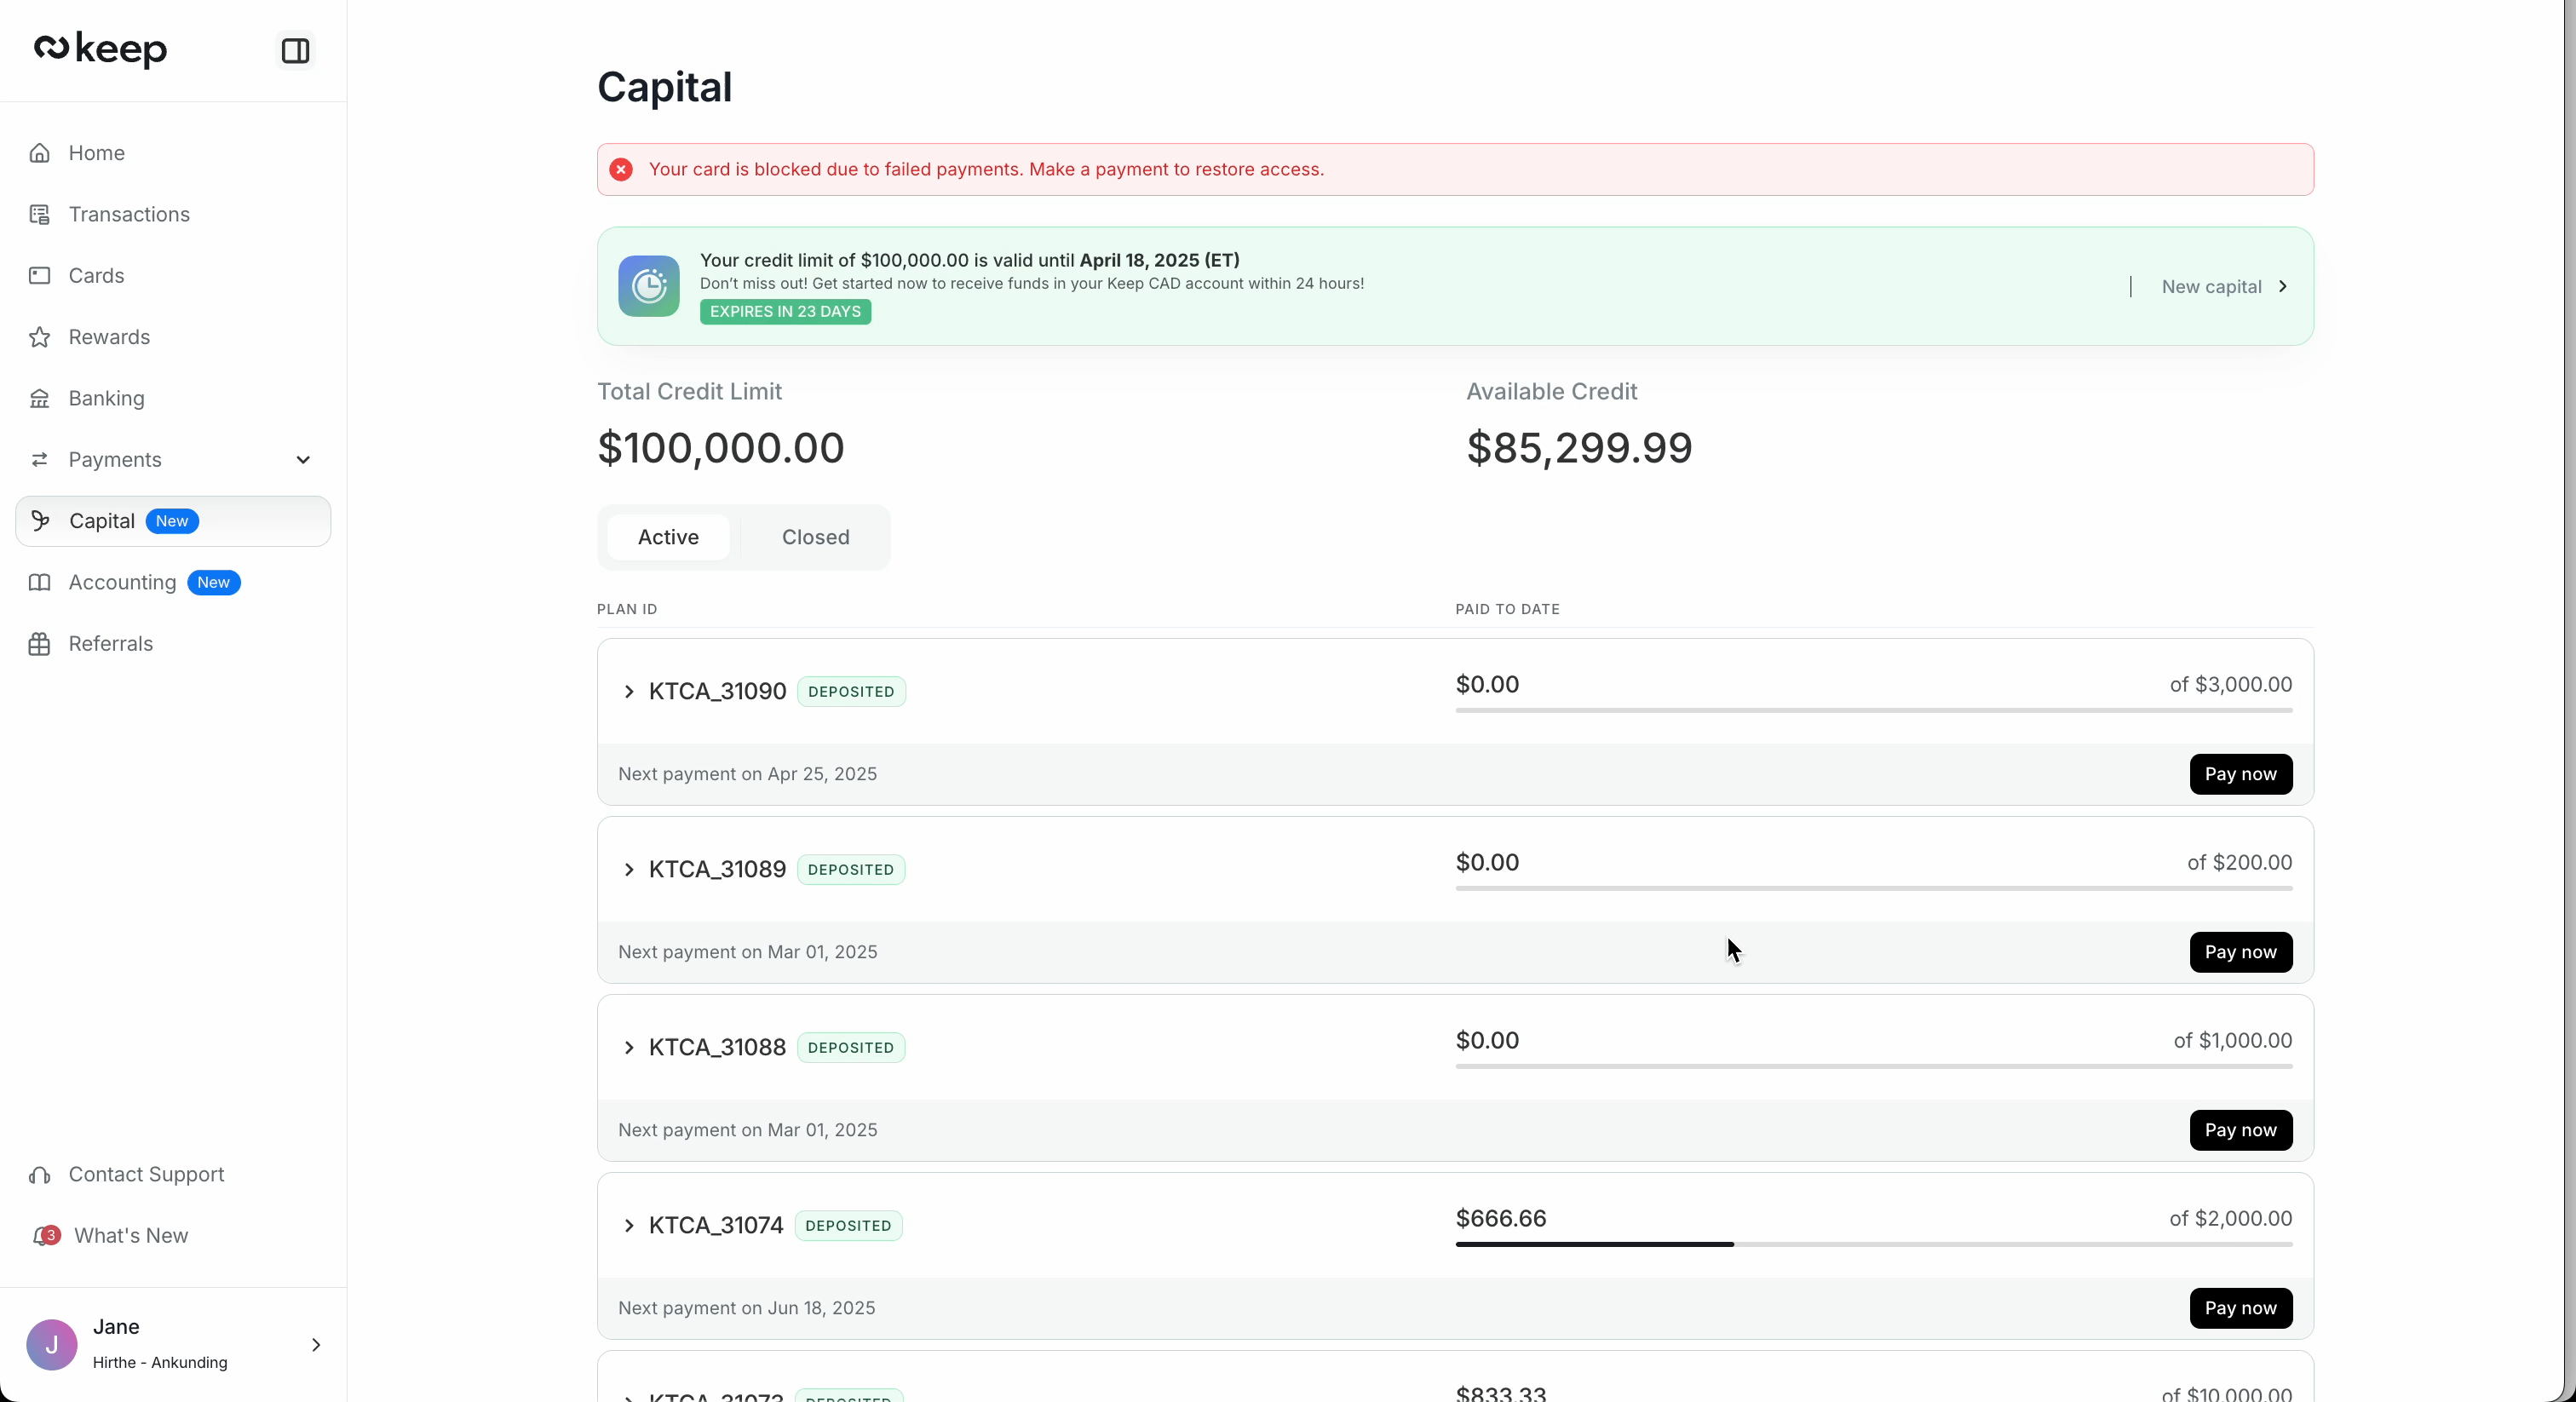Viewport: 2576px width, 1402px height.
Task: Collapse the sidebar with the panel icon
Action: 295,50
